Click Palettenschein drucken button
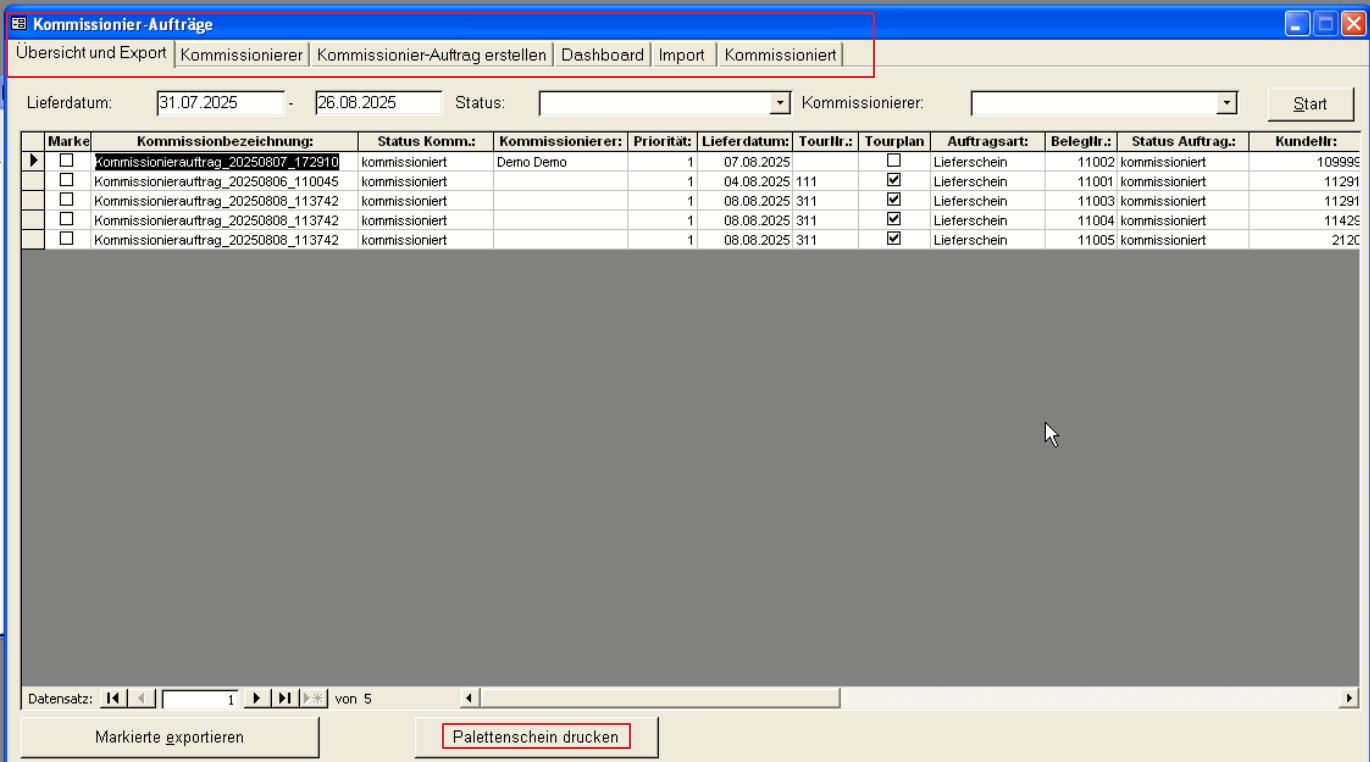1370x762 pixels. click(x=536, y=737)
